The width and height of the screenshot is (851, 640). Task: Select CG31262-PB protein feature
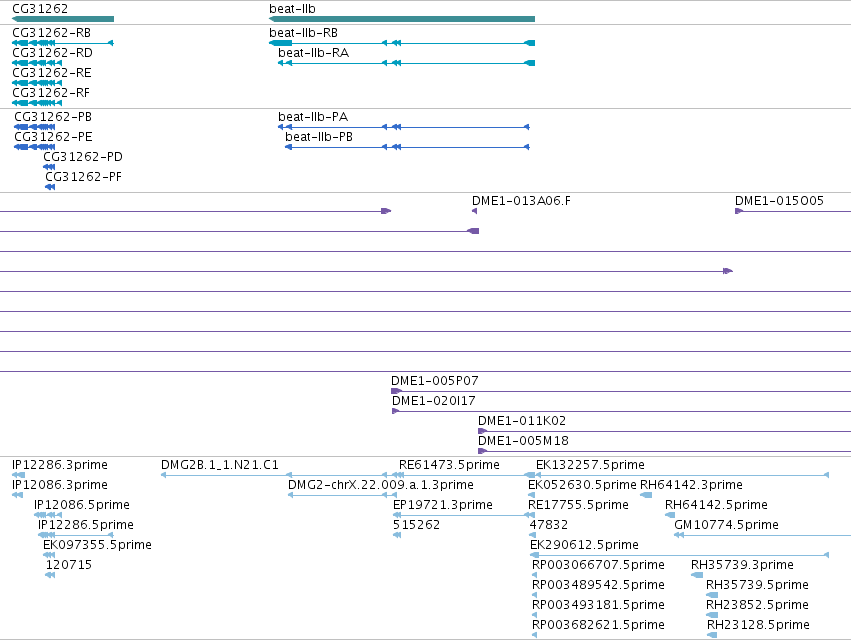click(x=35, y=127)
